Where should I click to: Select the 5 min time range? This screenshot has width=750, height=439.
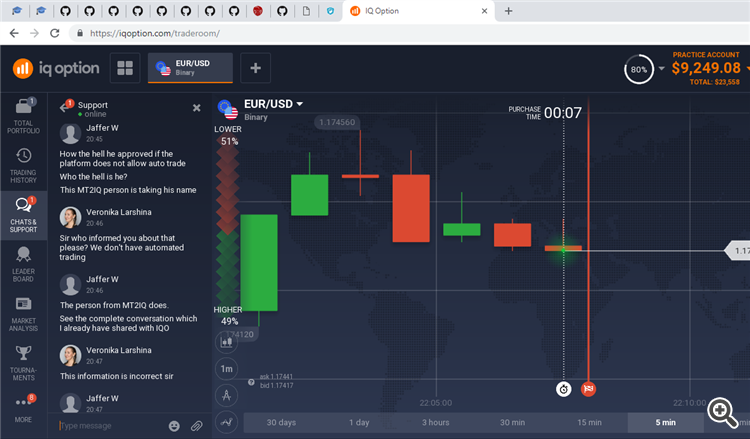click(x=665, y=422)
